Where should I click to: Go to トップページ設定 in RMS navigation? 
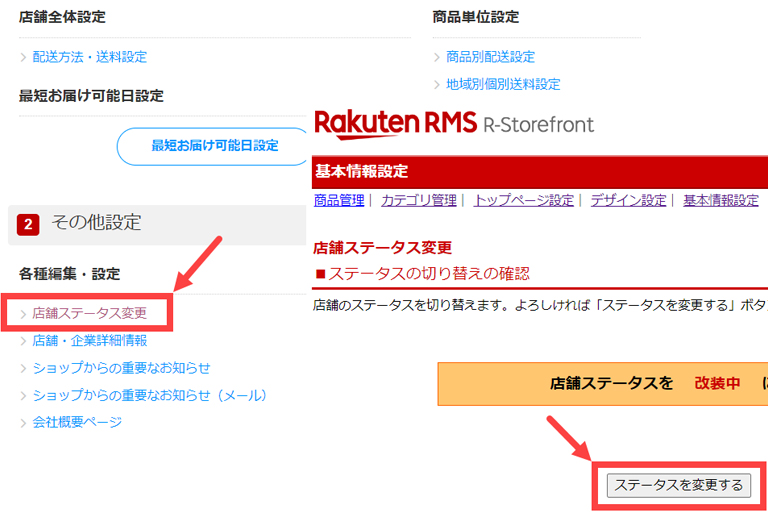coord(524,200)
